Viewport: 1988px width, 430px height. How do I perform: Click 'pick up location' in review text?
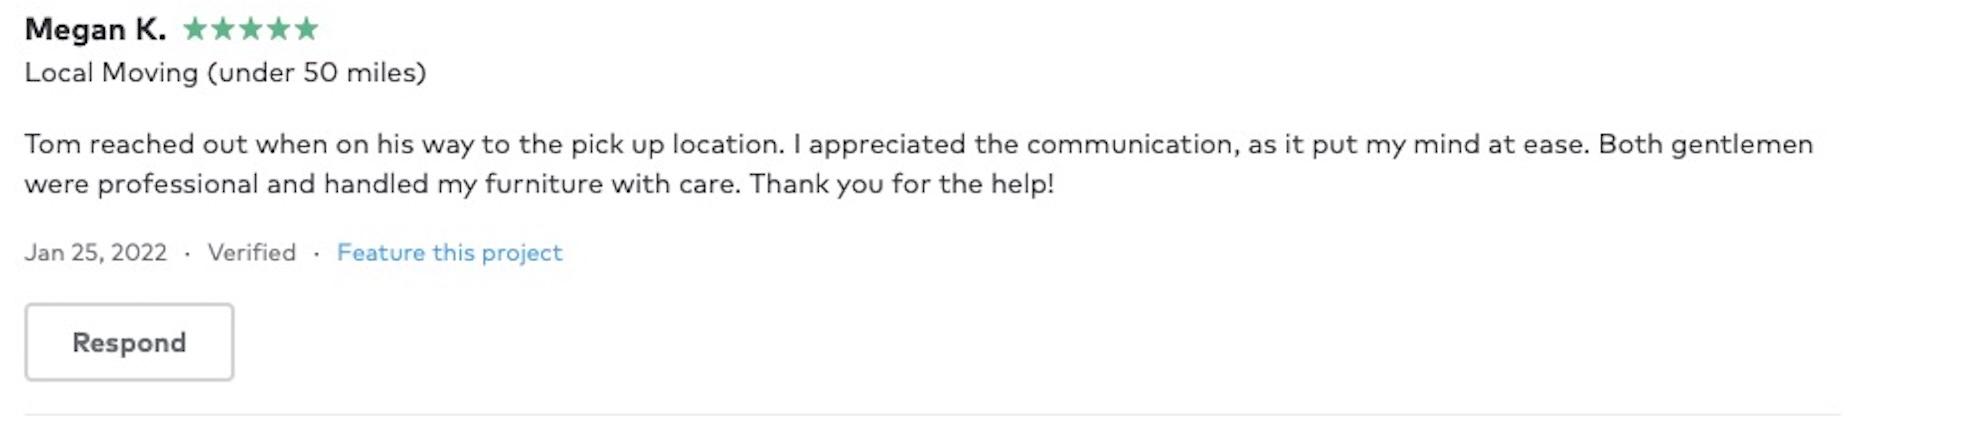point(676,145)
